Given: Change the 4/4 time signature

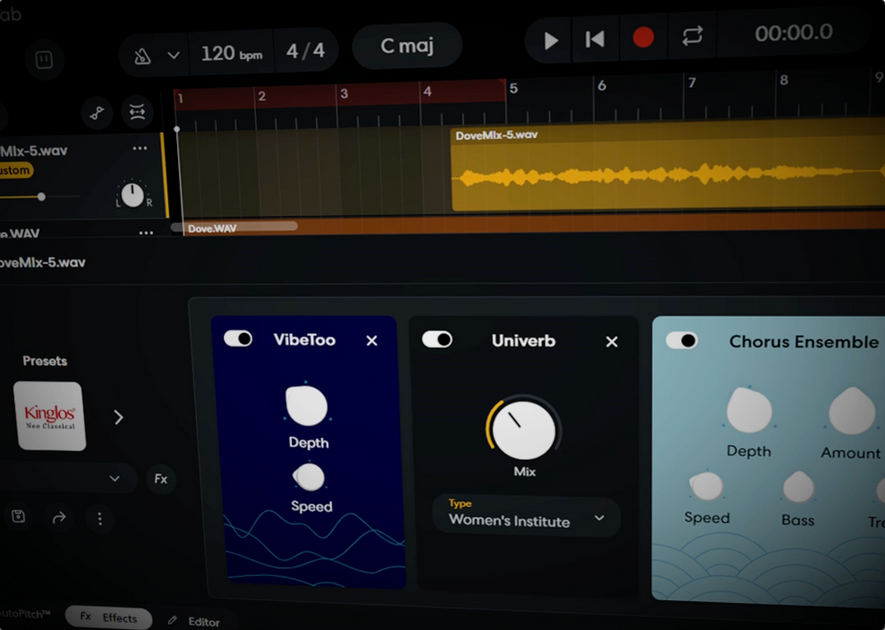Looking at the screenshot, I should click(x=306, y=51).
